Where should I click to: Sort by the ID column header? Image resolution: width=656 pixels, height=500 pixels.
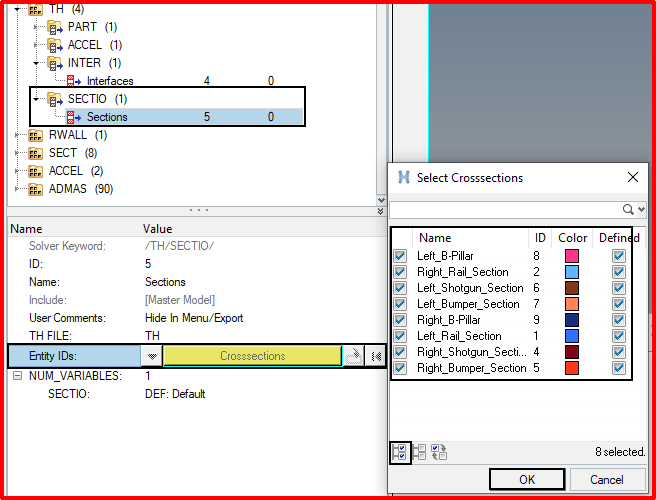click(x=540, y=238)
